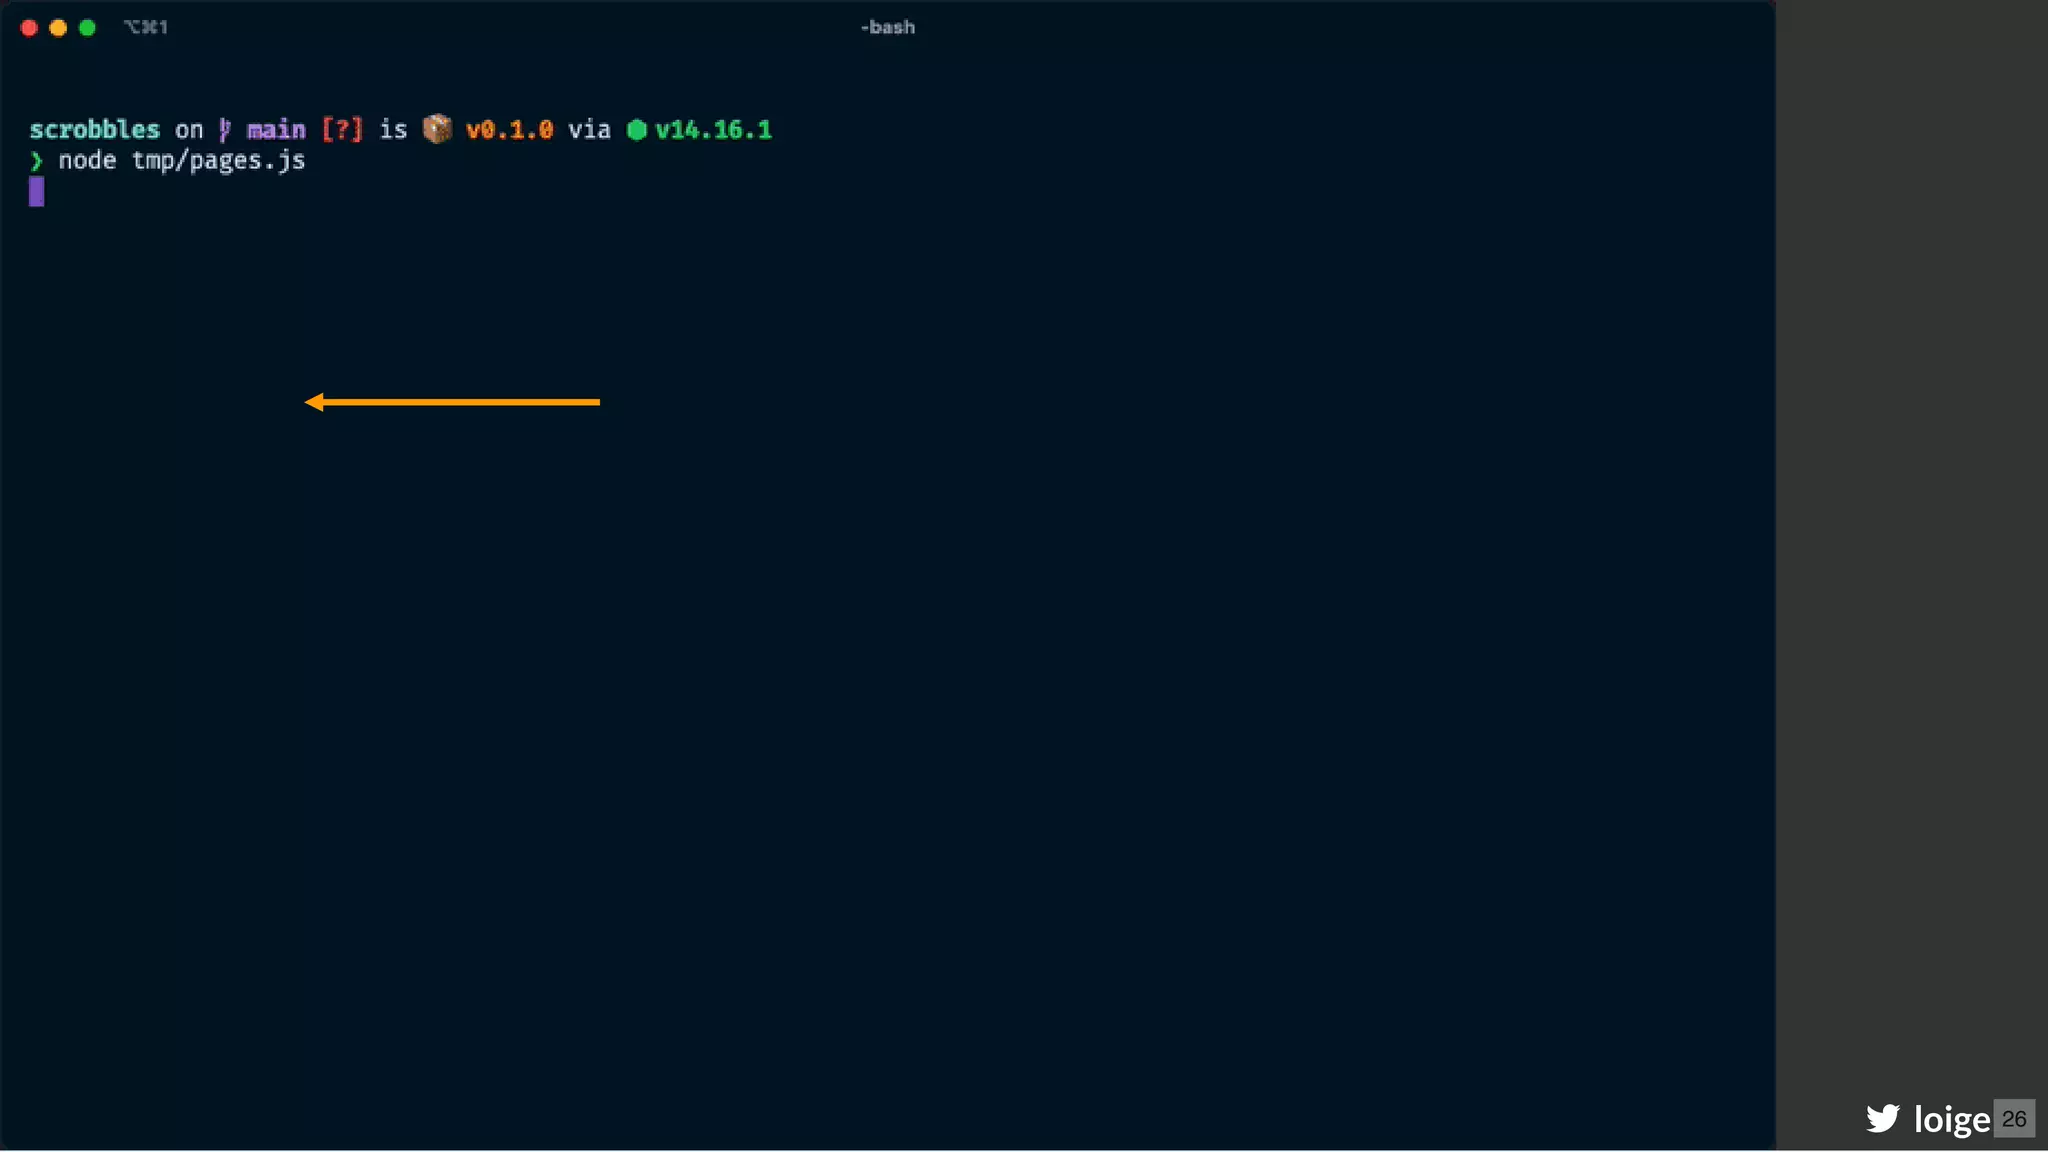2048x1152 pixels.
Task: Click the green prompt chevron symbol
Action: coord(37,161)
